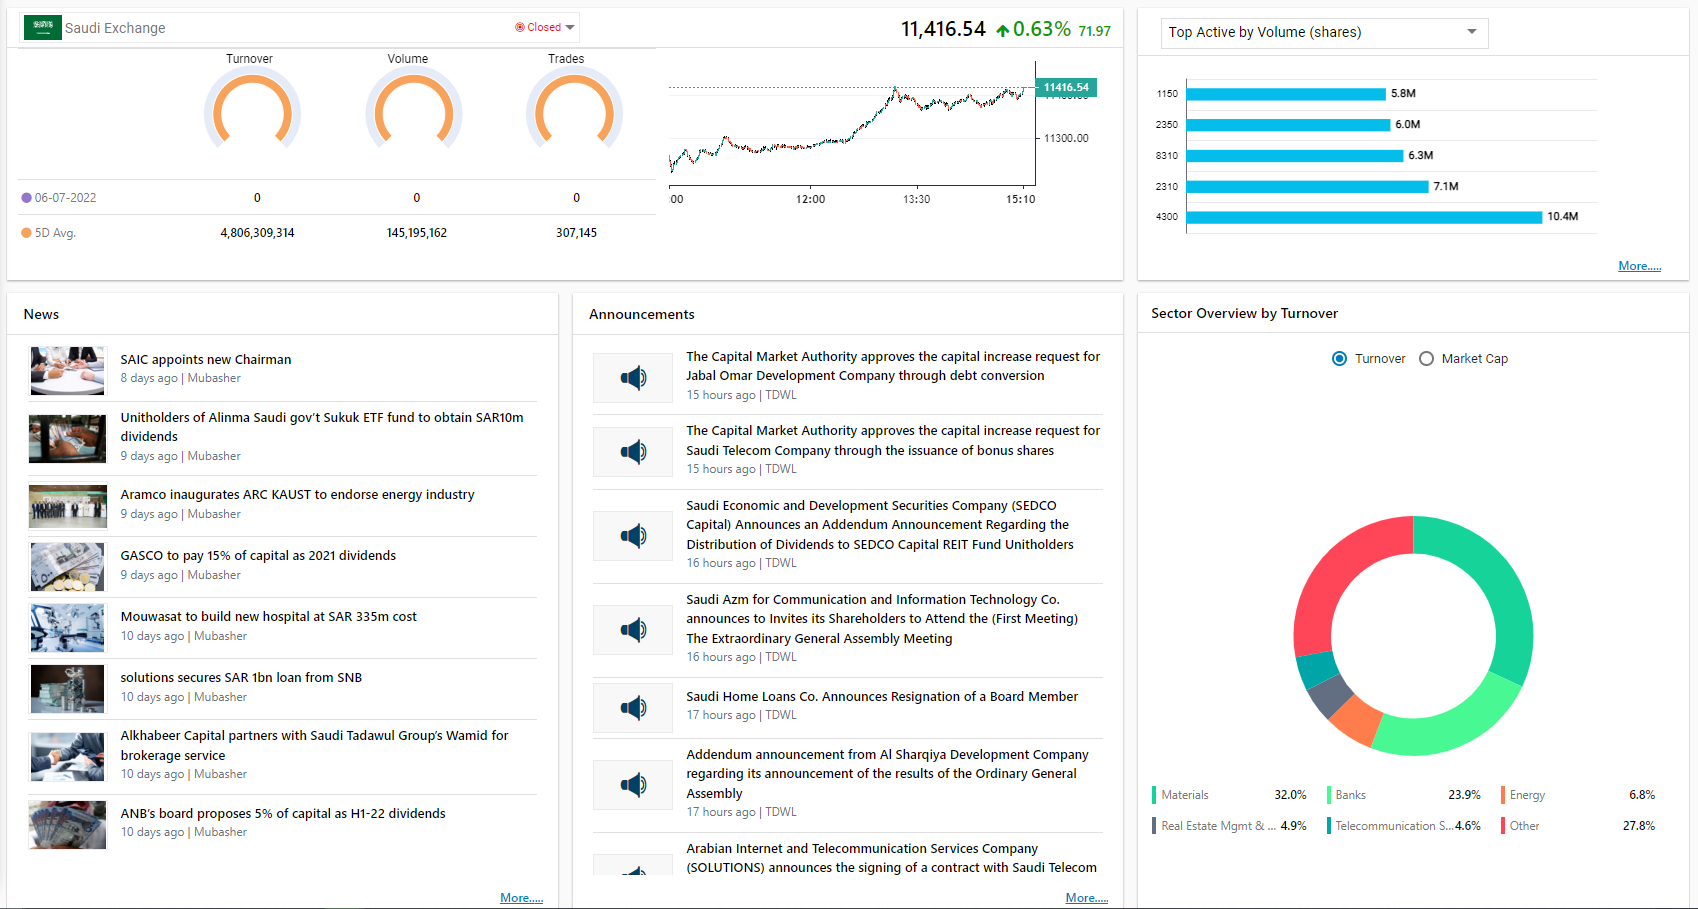Click the 8310 bar showing 6.3M
1698x909 pixels.
pyautogui.click(x=1295, y=156)
